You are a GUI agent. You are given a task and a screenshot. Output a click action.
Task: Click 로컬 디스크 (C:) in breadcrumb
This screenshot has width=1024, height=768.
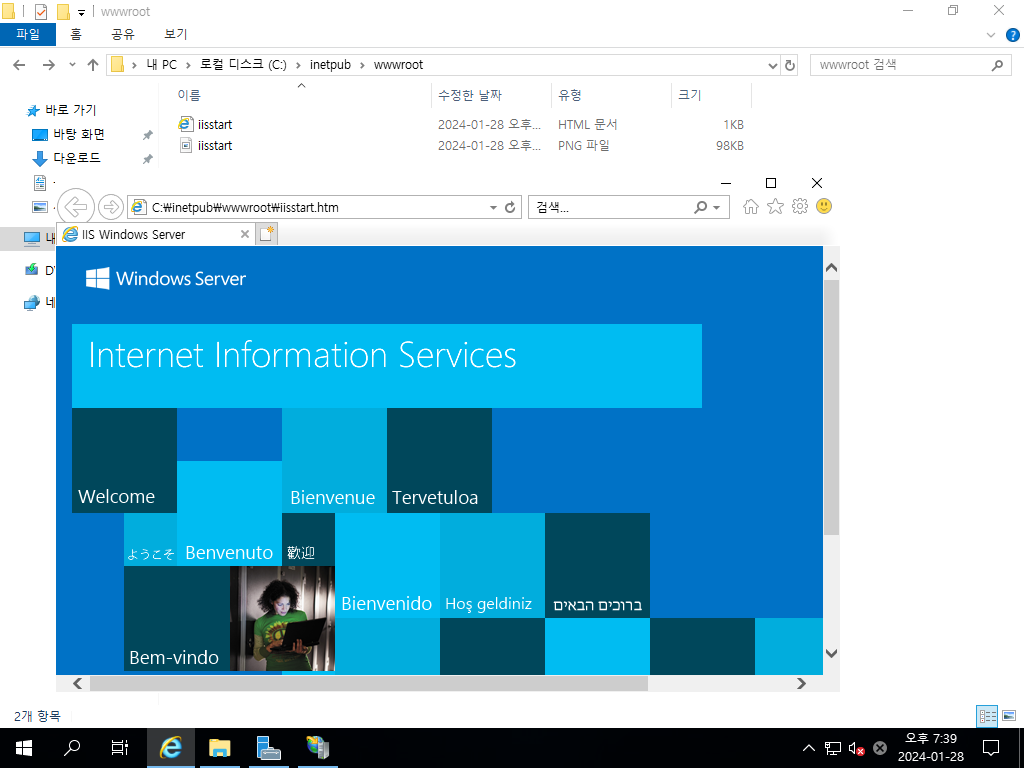(x=243, y=65)
